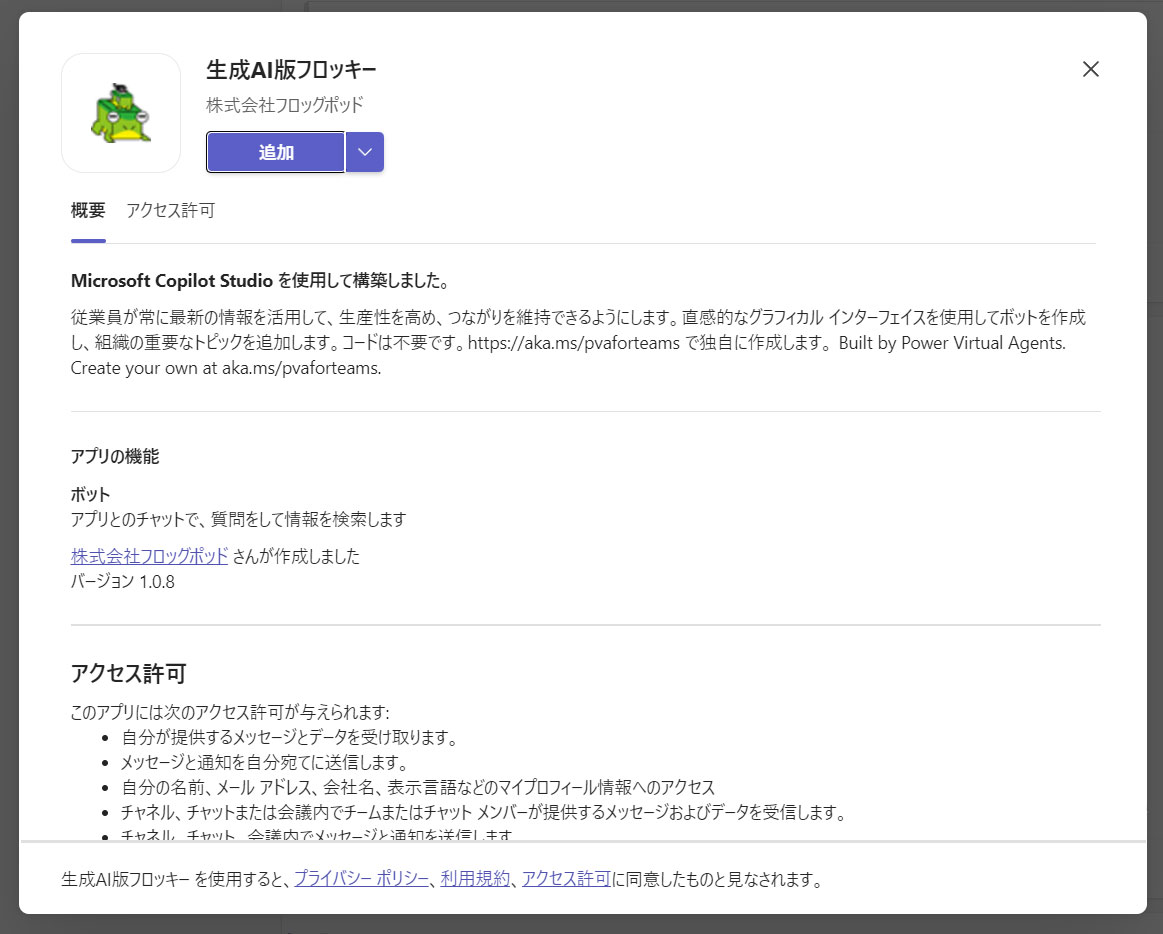Click the bullet about マイプロフィール情報へのアクセス

coord(418,787)
